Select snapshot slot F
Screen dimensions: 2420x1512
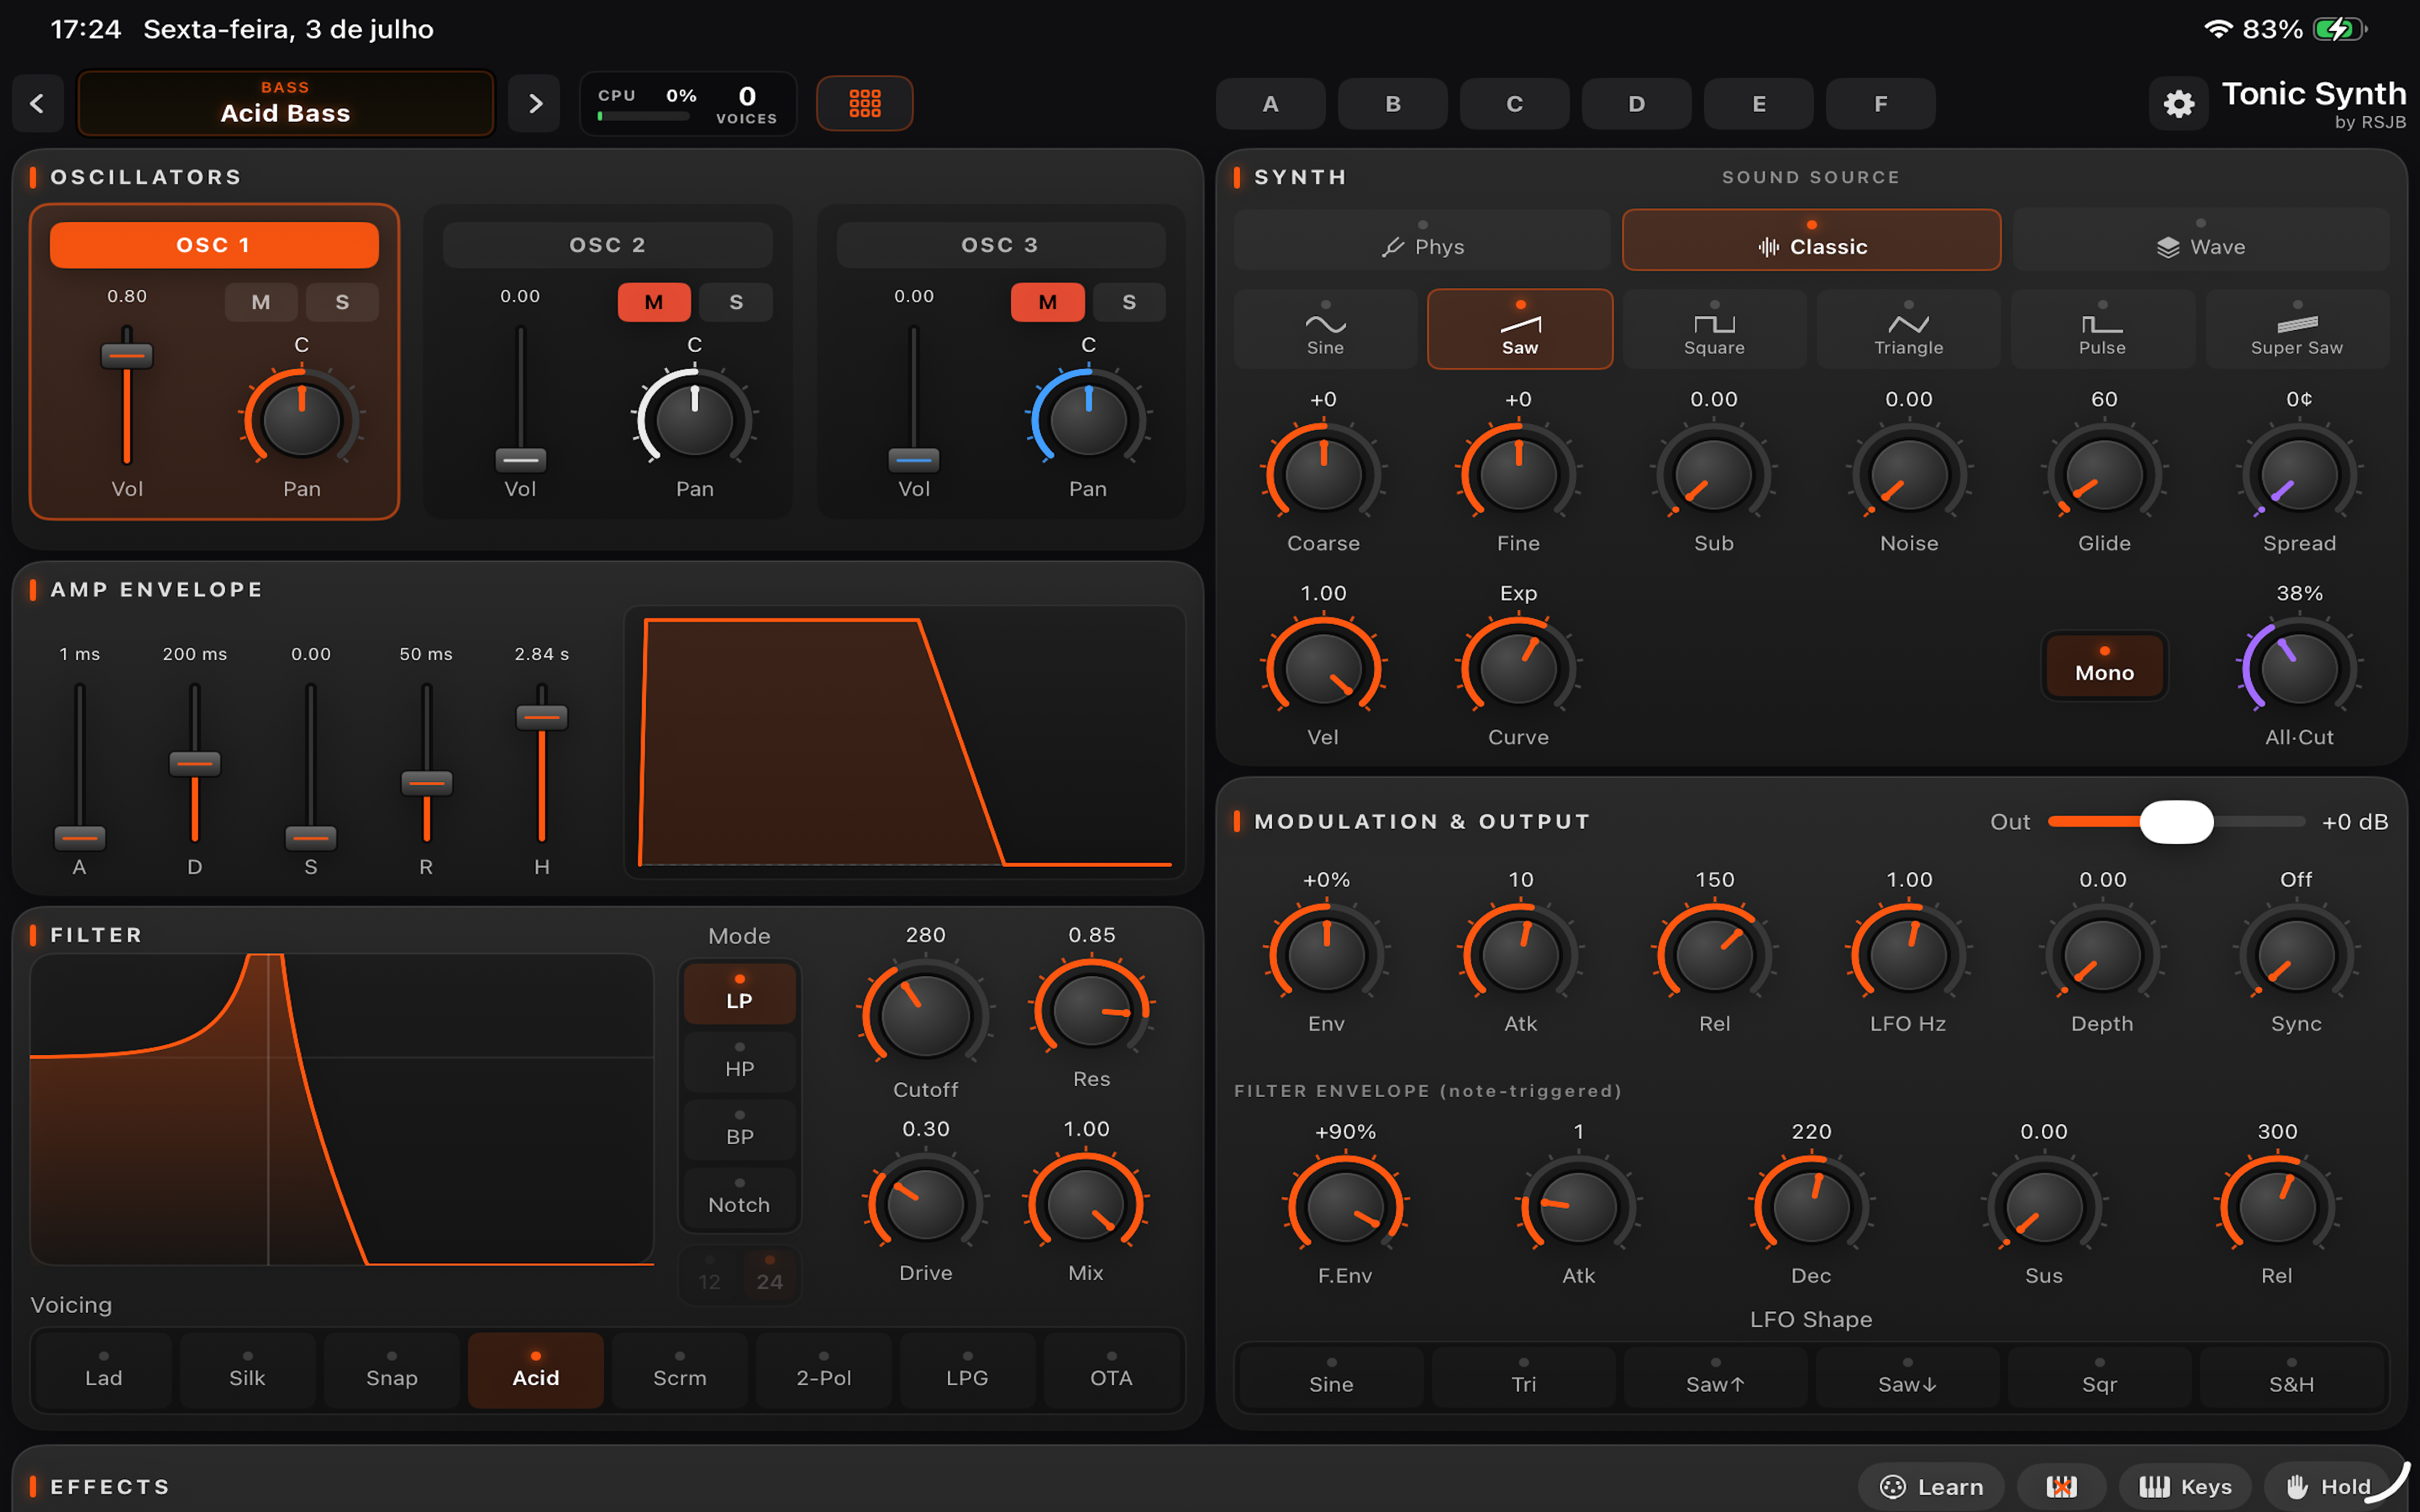(1880, 103)
